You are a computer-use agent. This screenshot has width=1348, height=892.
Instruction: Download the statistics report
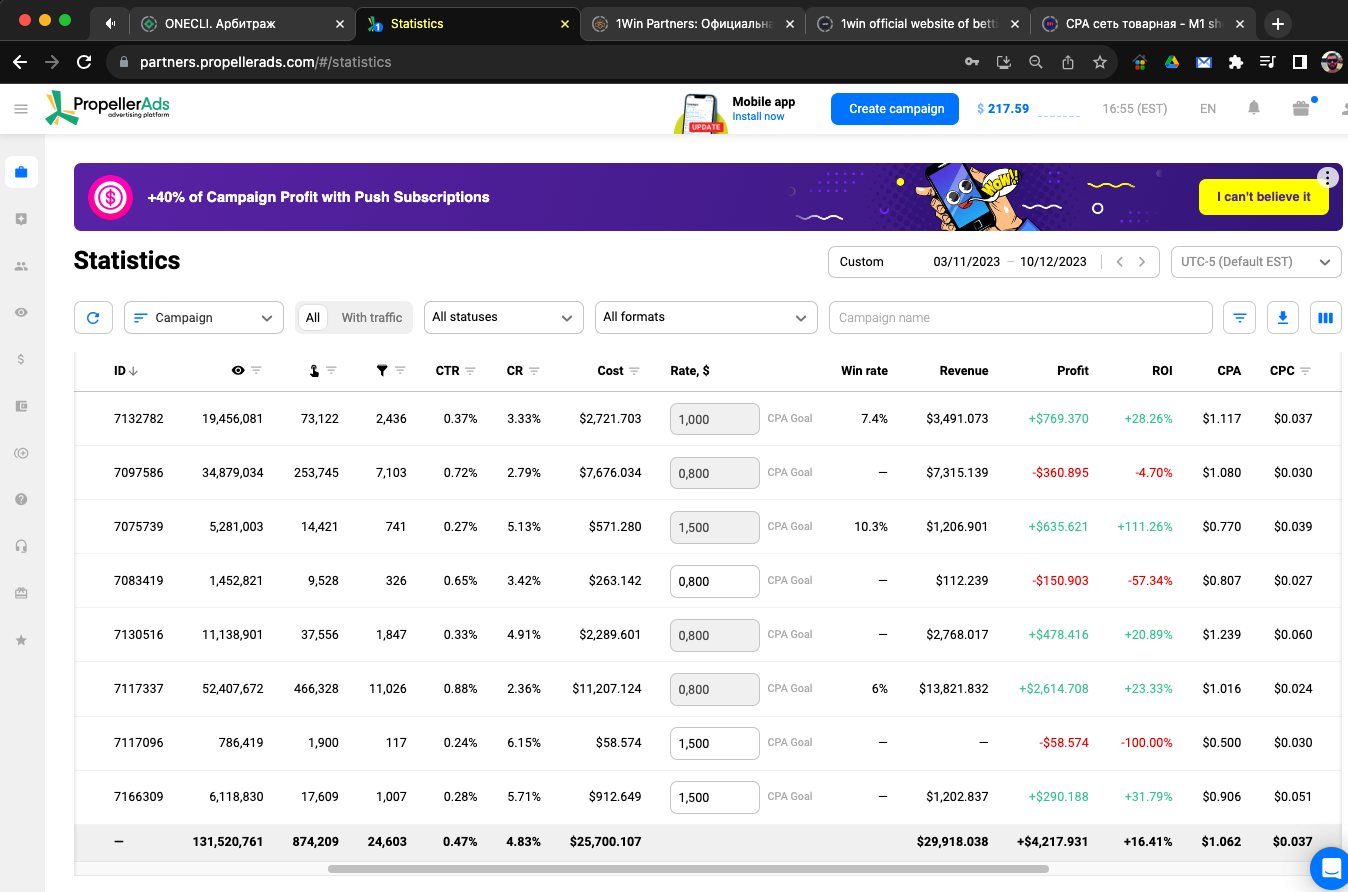pyautogui.click(x=1283, y=318)
